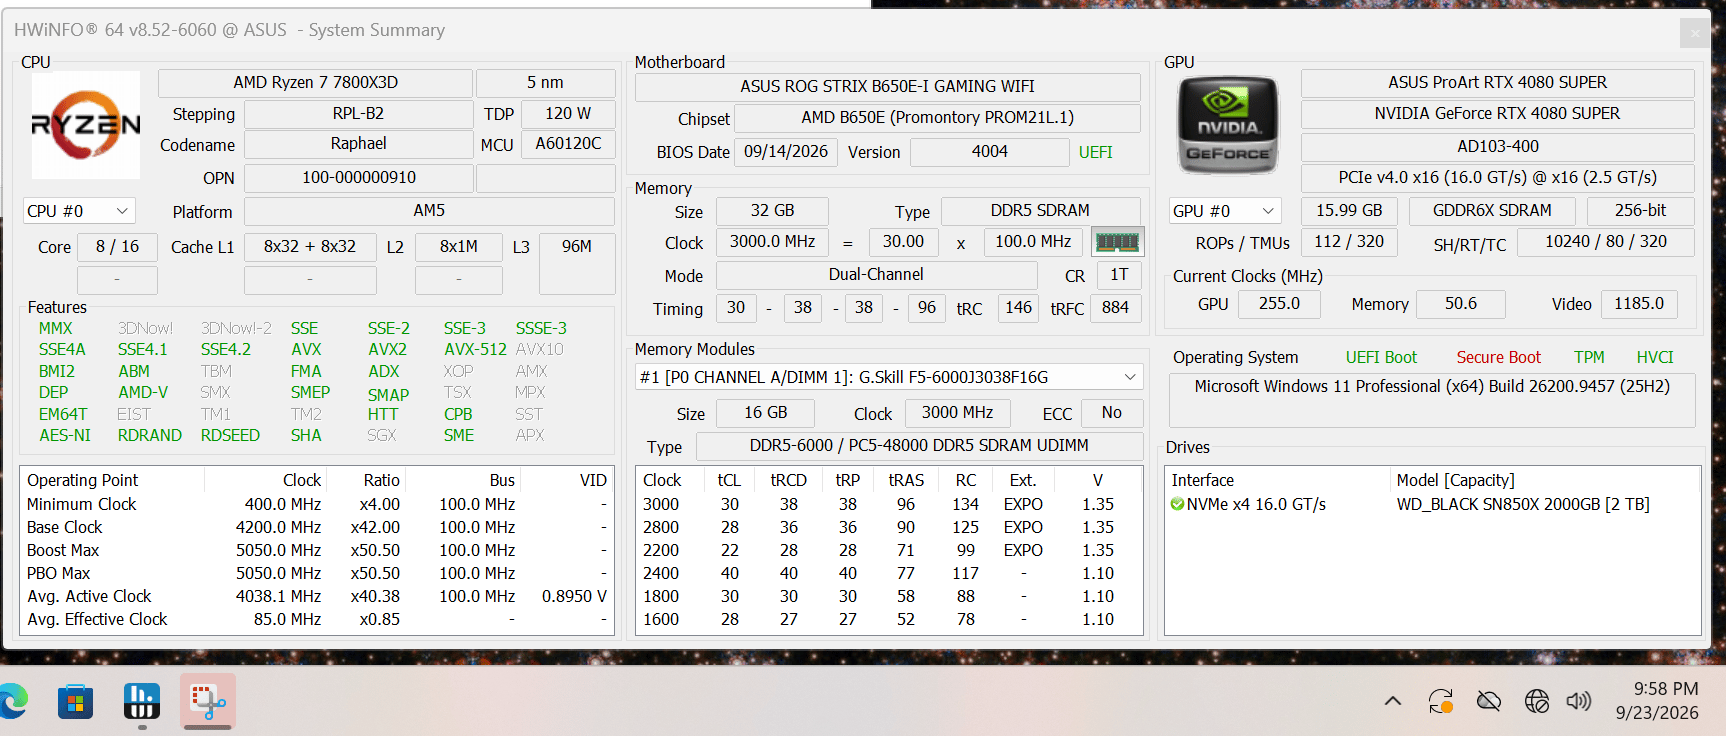The image size is (1726, 736).
Task: Click the TDP 120 W value
Action: pyautogui.click(x=568, y=114)
